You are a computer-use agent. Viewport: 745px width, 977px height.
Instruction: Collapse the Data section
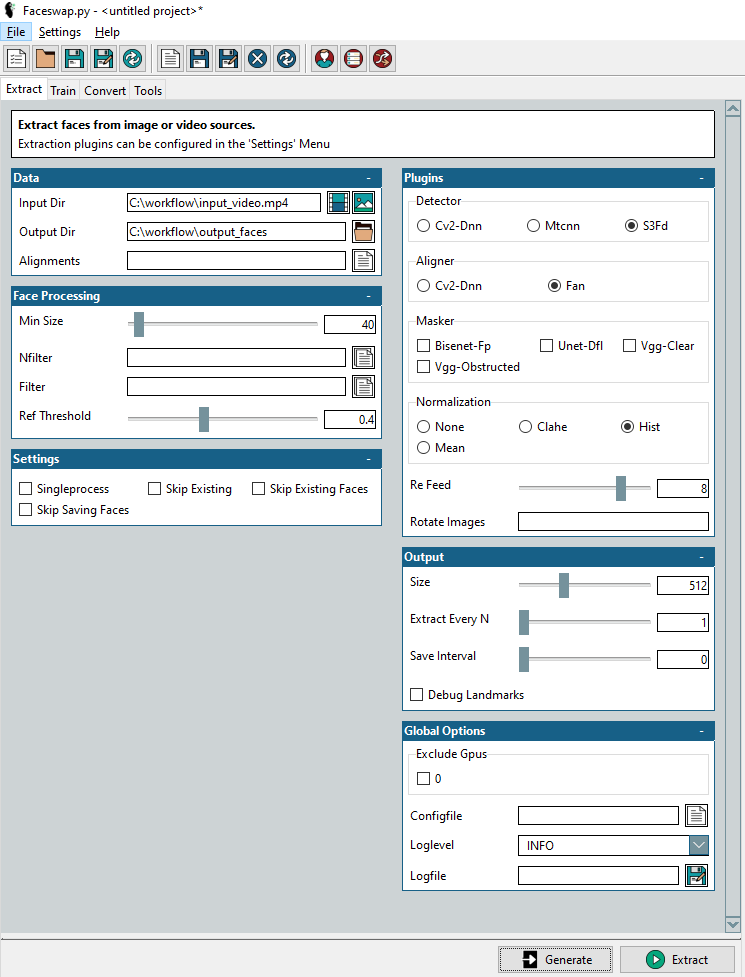[x=369, y=178]
